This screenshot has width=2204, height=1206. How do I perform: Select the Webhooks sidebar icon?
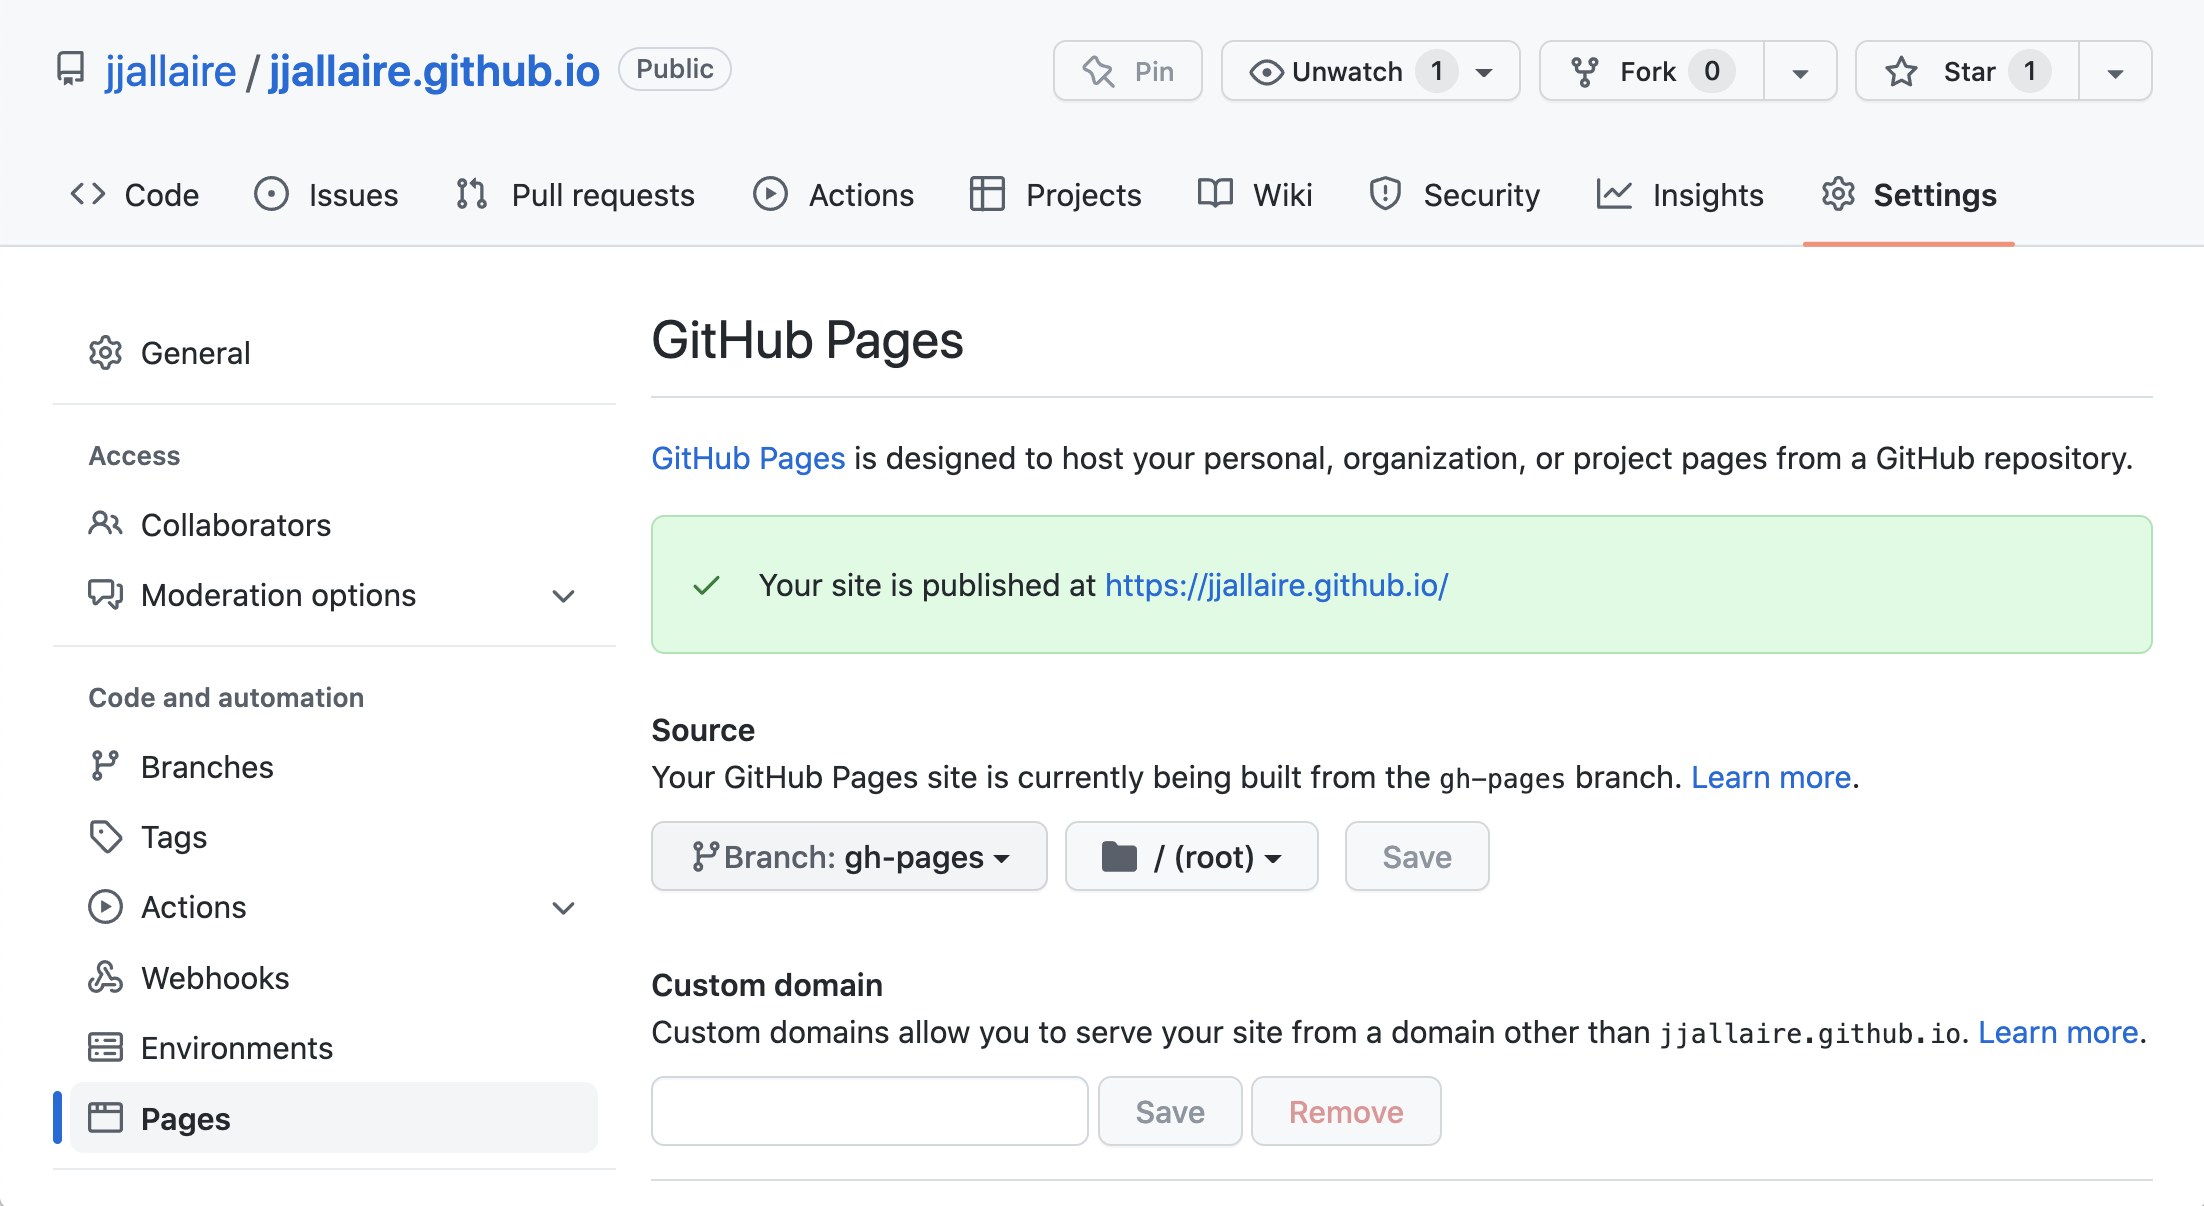click(x=105, y=977)
